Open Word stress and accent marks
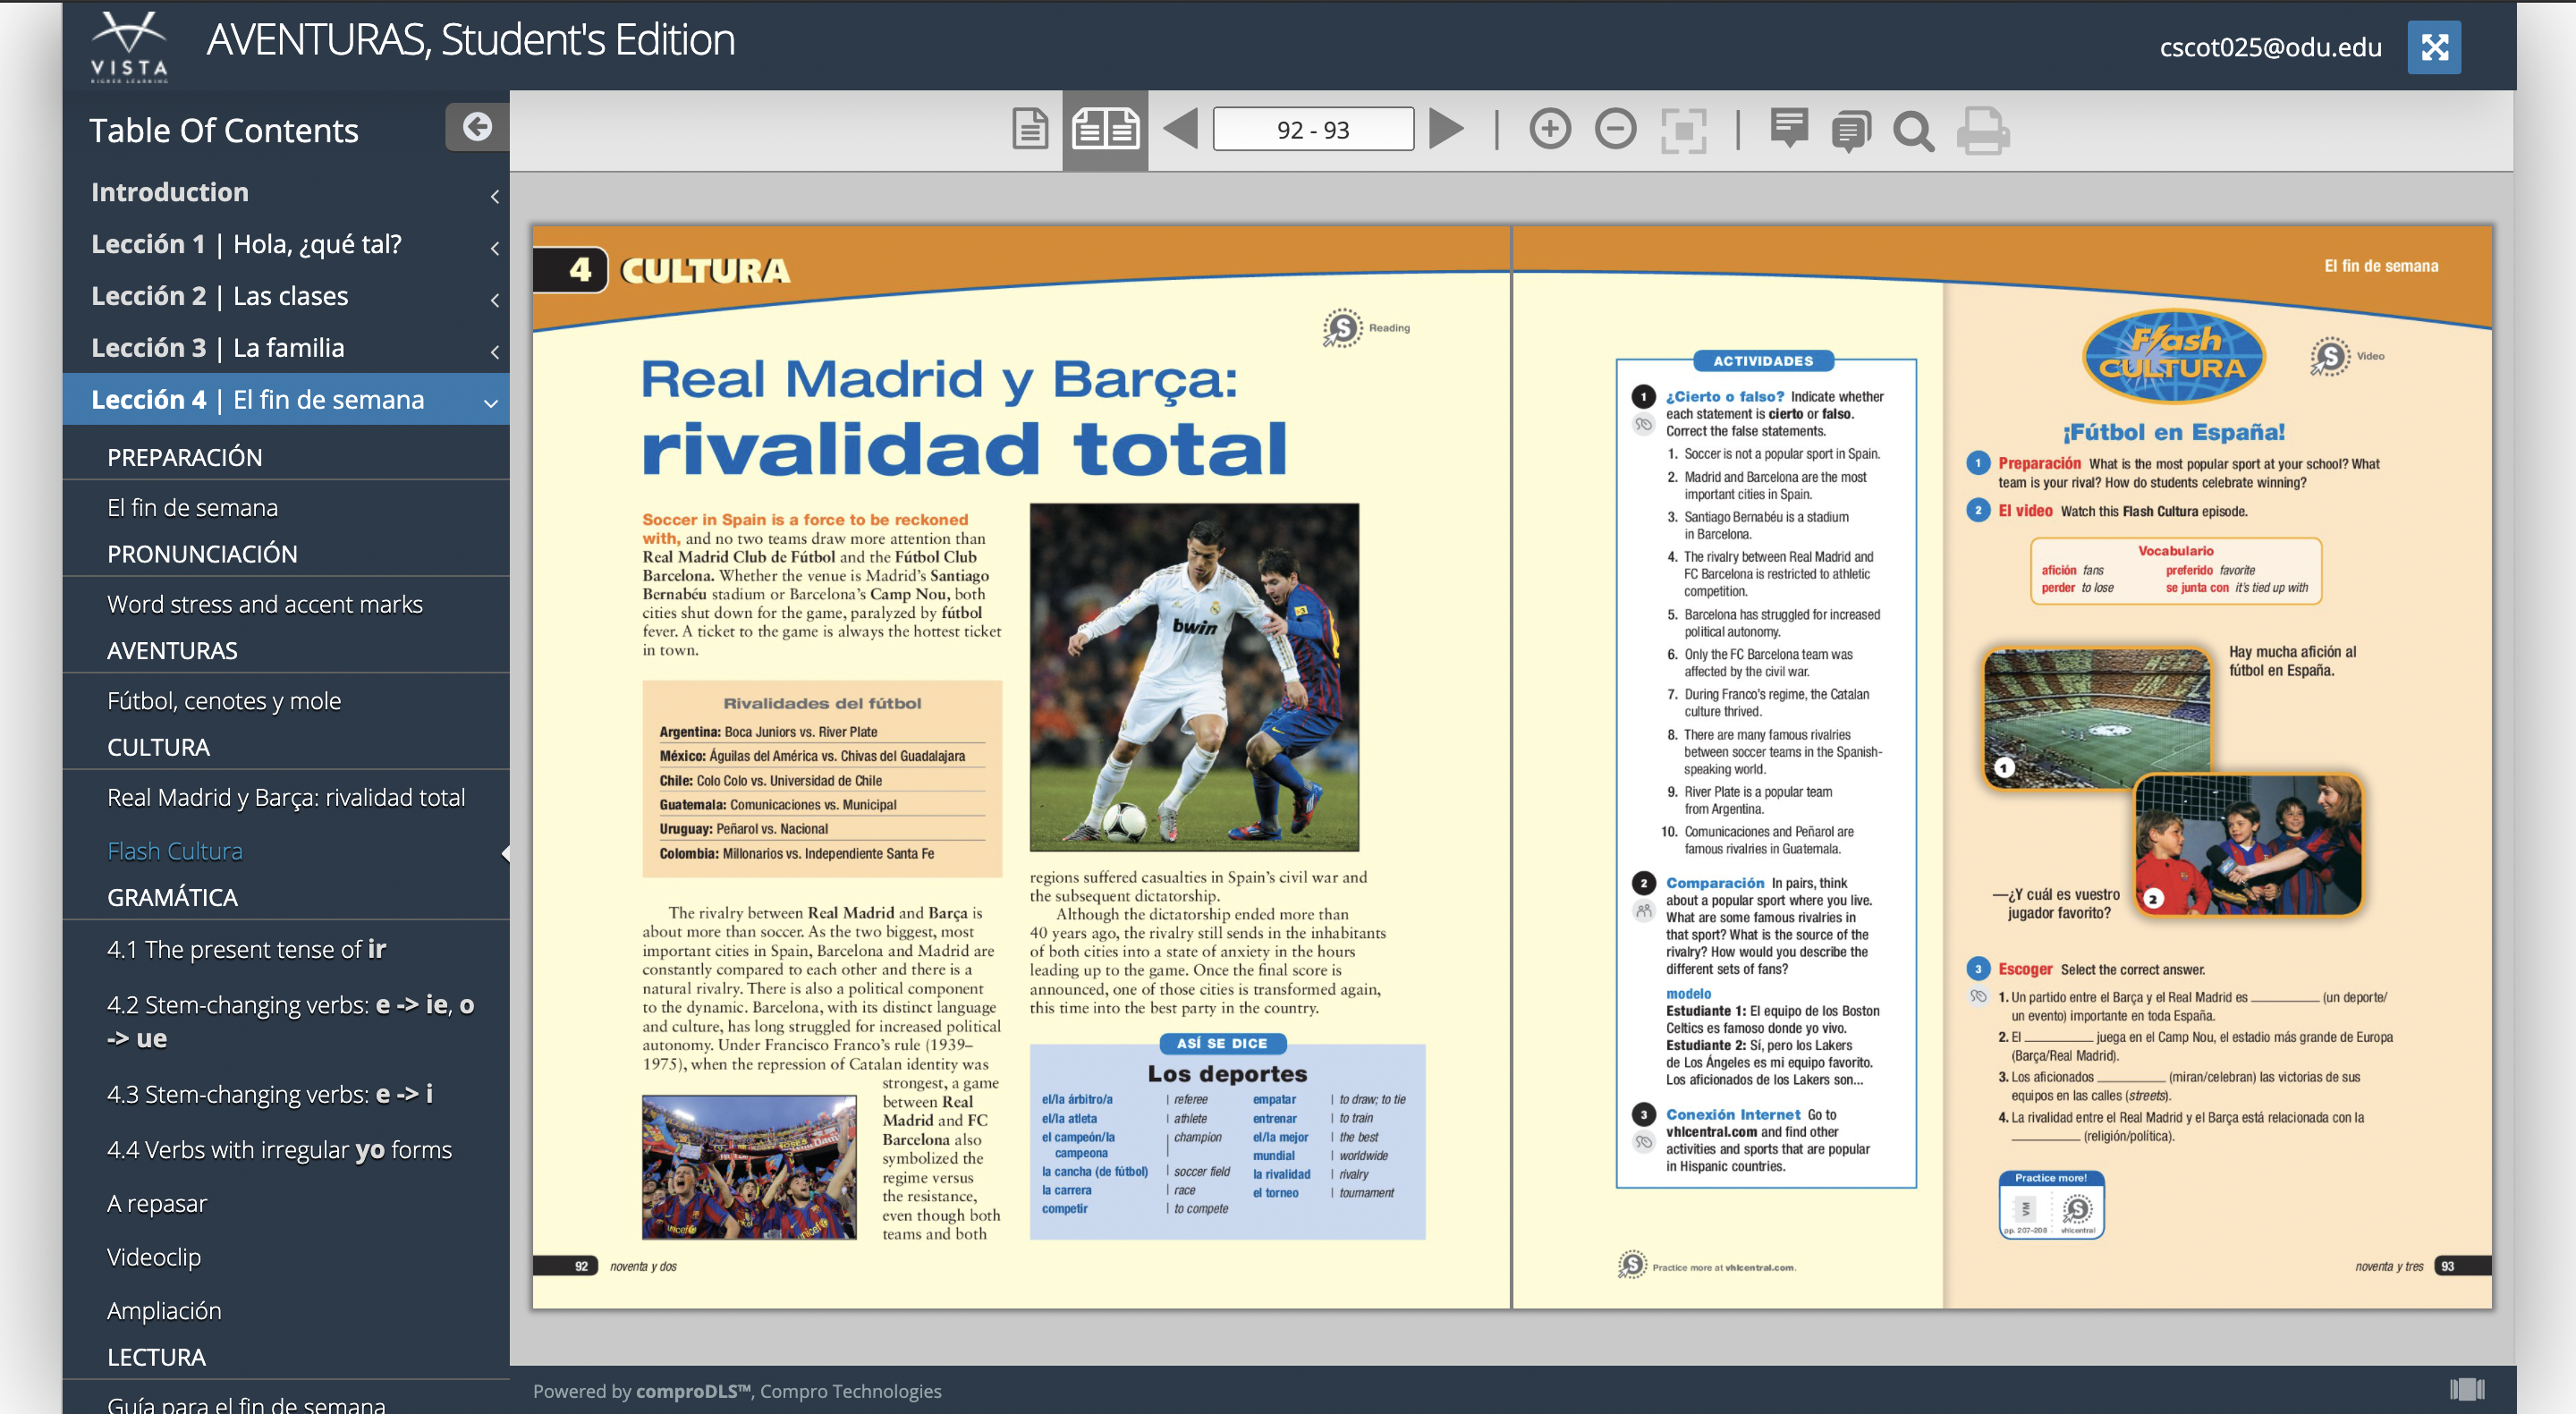The image size is (2576, 1414). [265, 604]
